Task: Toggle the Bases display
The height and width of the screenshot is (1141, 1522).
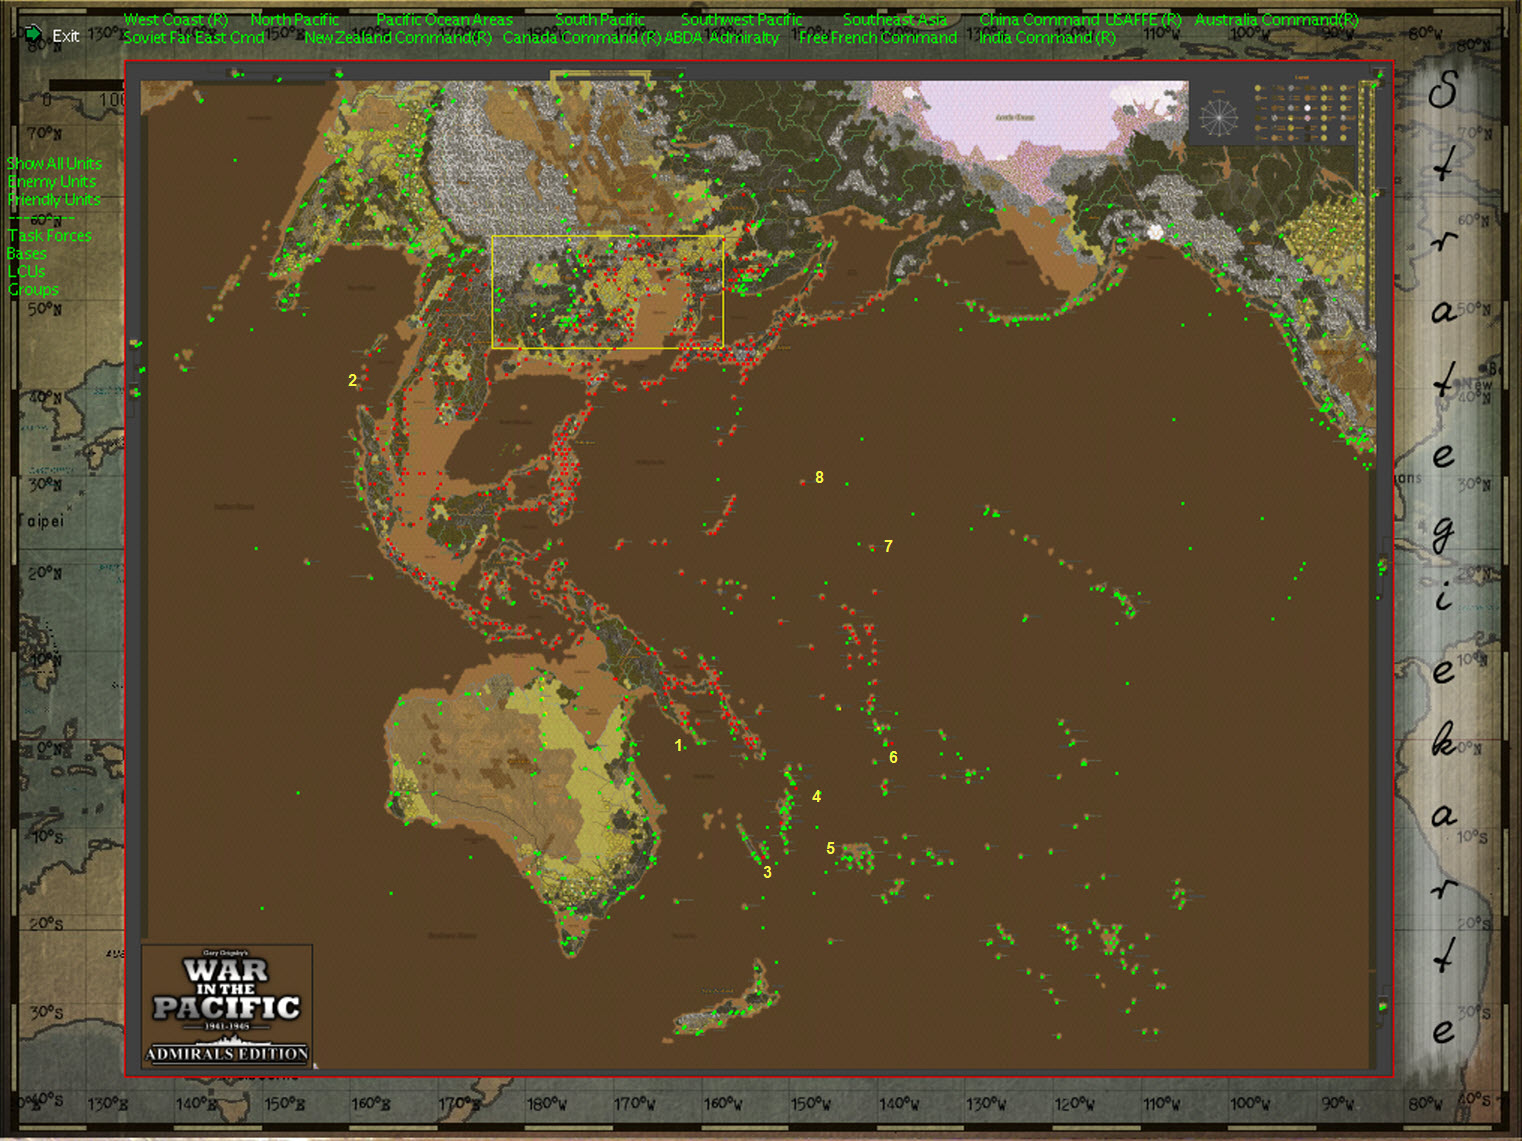Action: pyautogui.click(x=27, y=253)
